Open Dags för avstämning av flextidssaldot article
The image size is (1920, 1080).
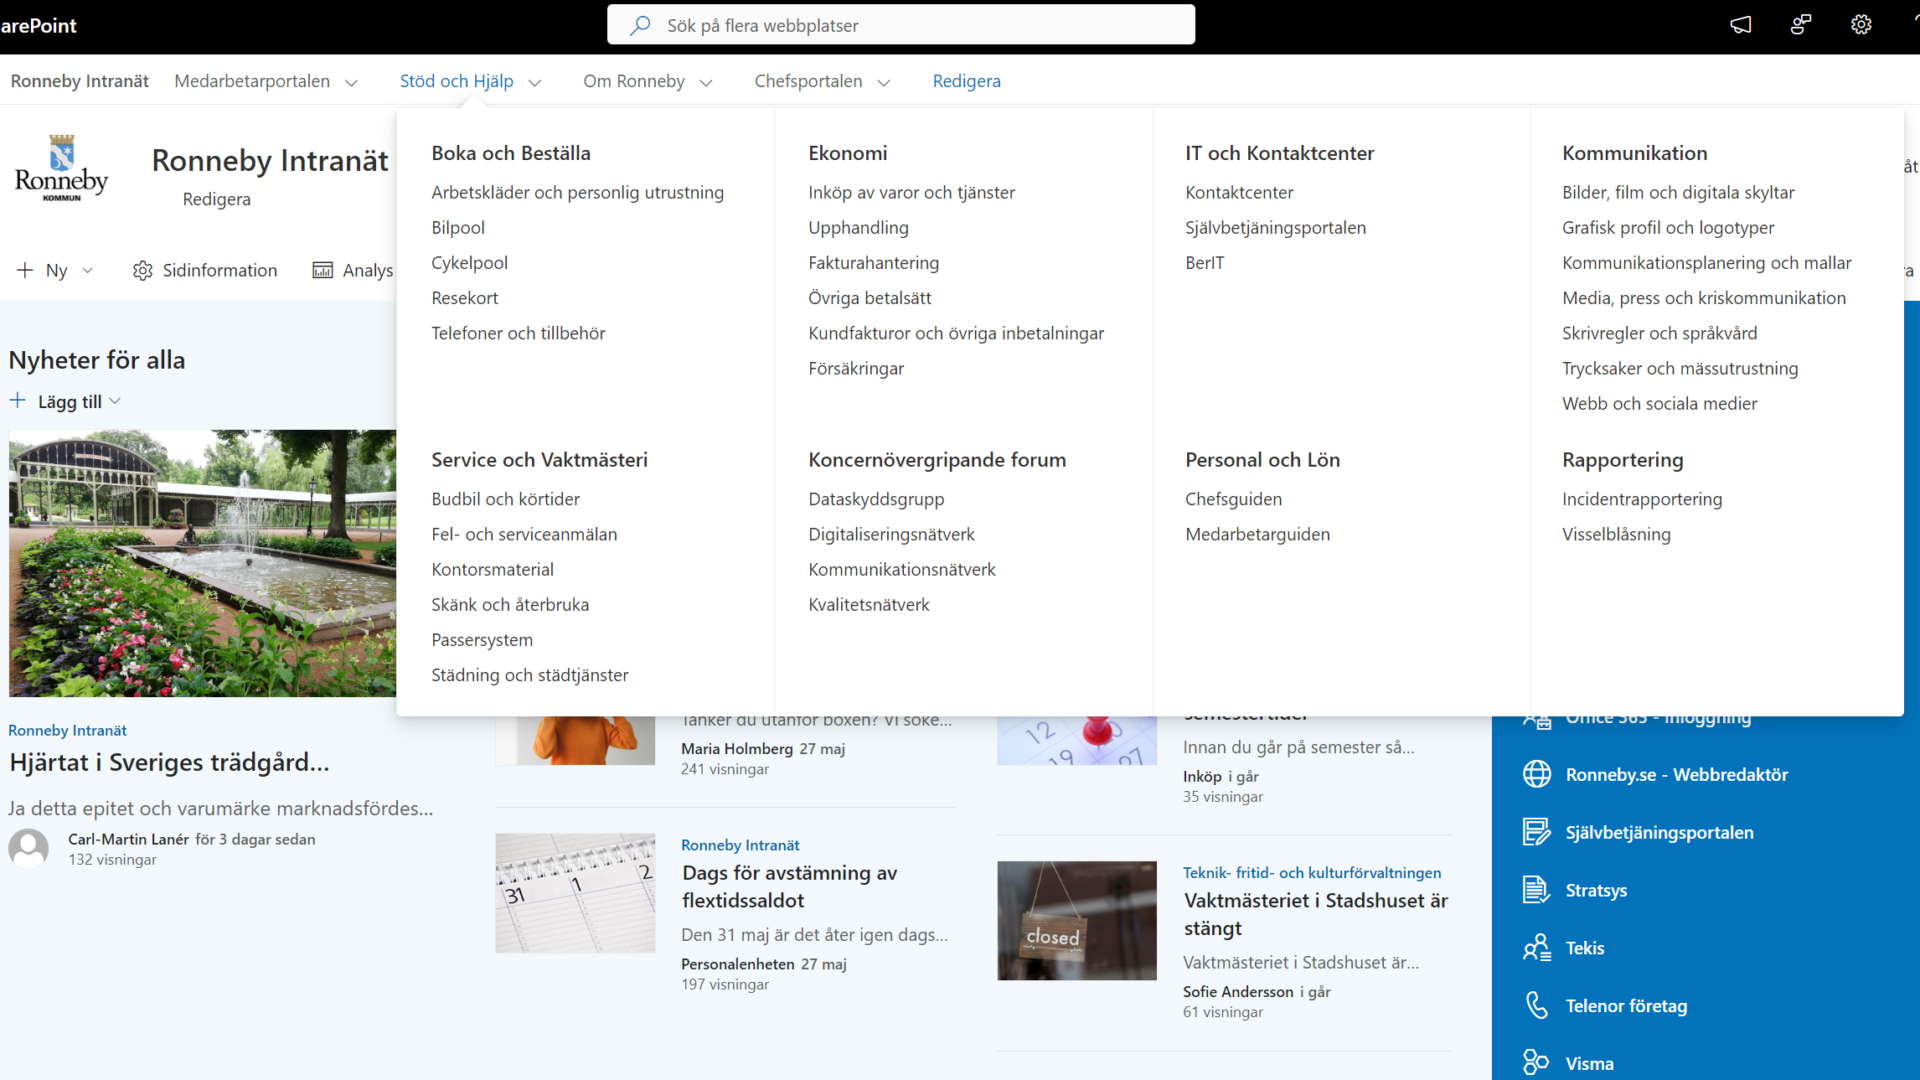tap(790, 886)
